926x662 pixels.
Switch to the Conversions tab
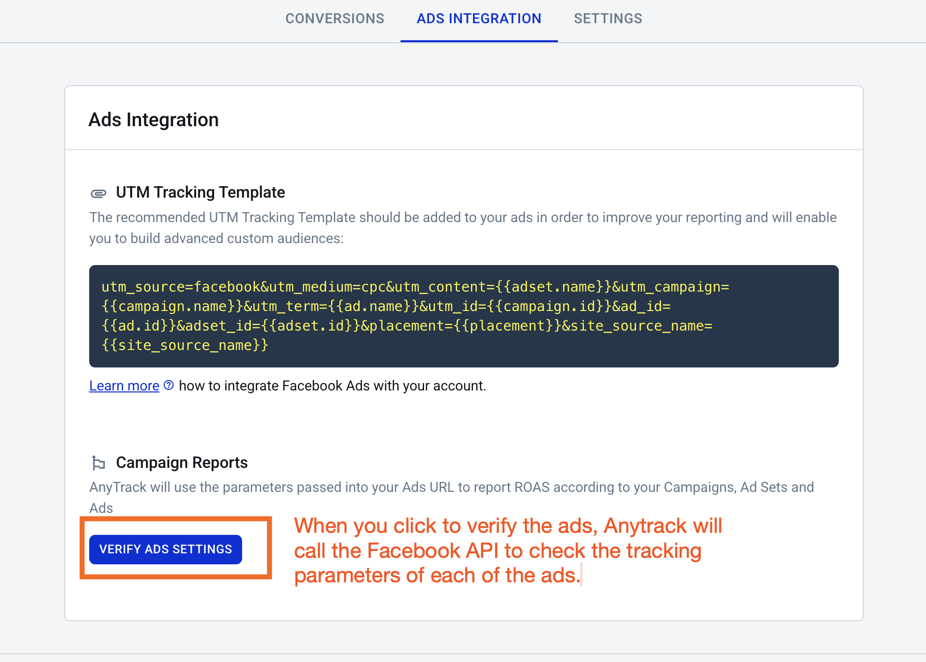click(x=334, y=18)
